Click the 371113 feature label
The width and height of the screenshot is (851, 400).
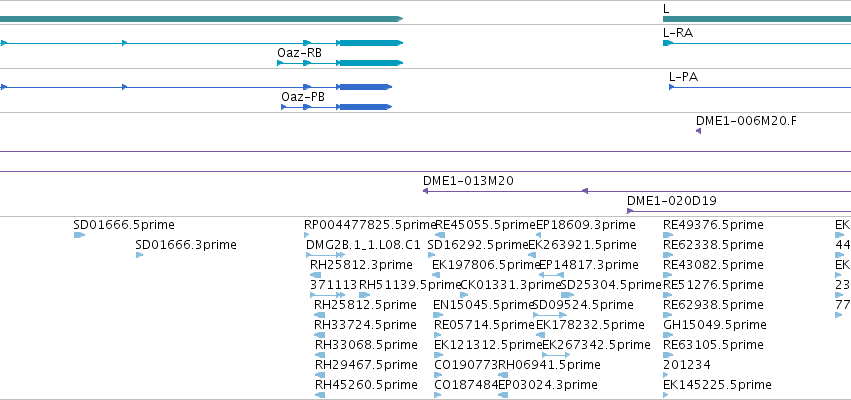(x=334, y=285)
